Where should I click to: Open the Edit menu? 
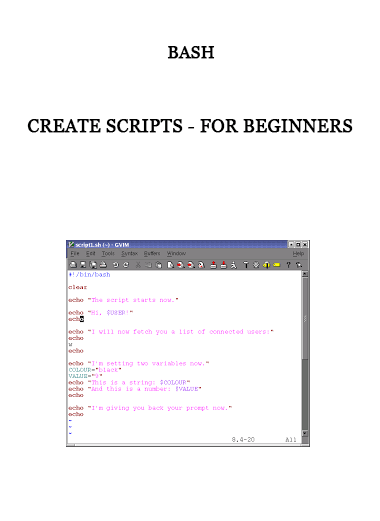point(90,254)
